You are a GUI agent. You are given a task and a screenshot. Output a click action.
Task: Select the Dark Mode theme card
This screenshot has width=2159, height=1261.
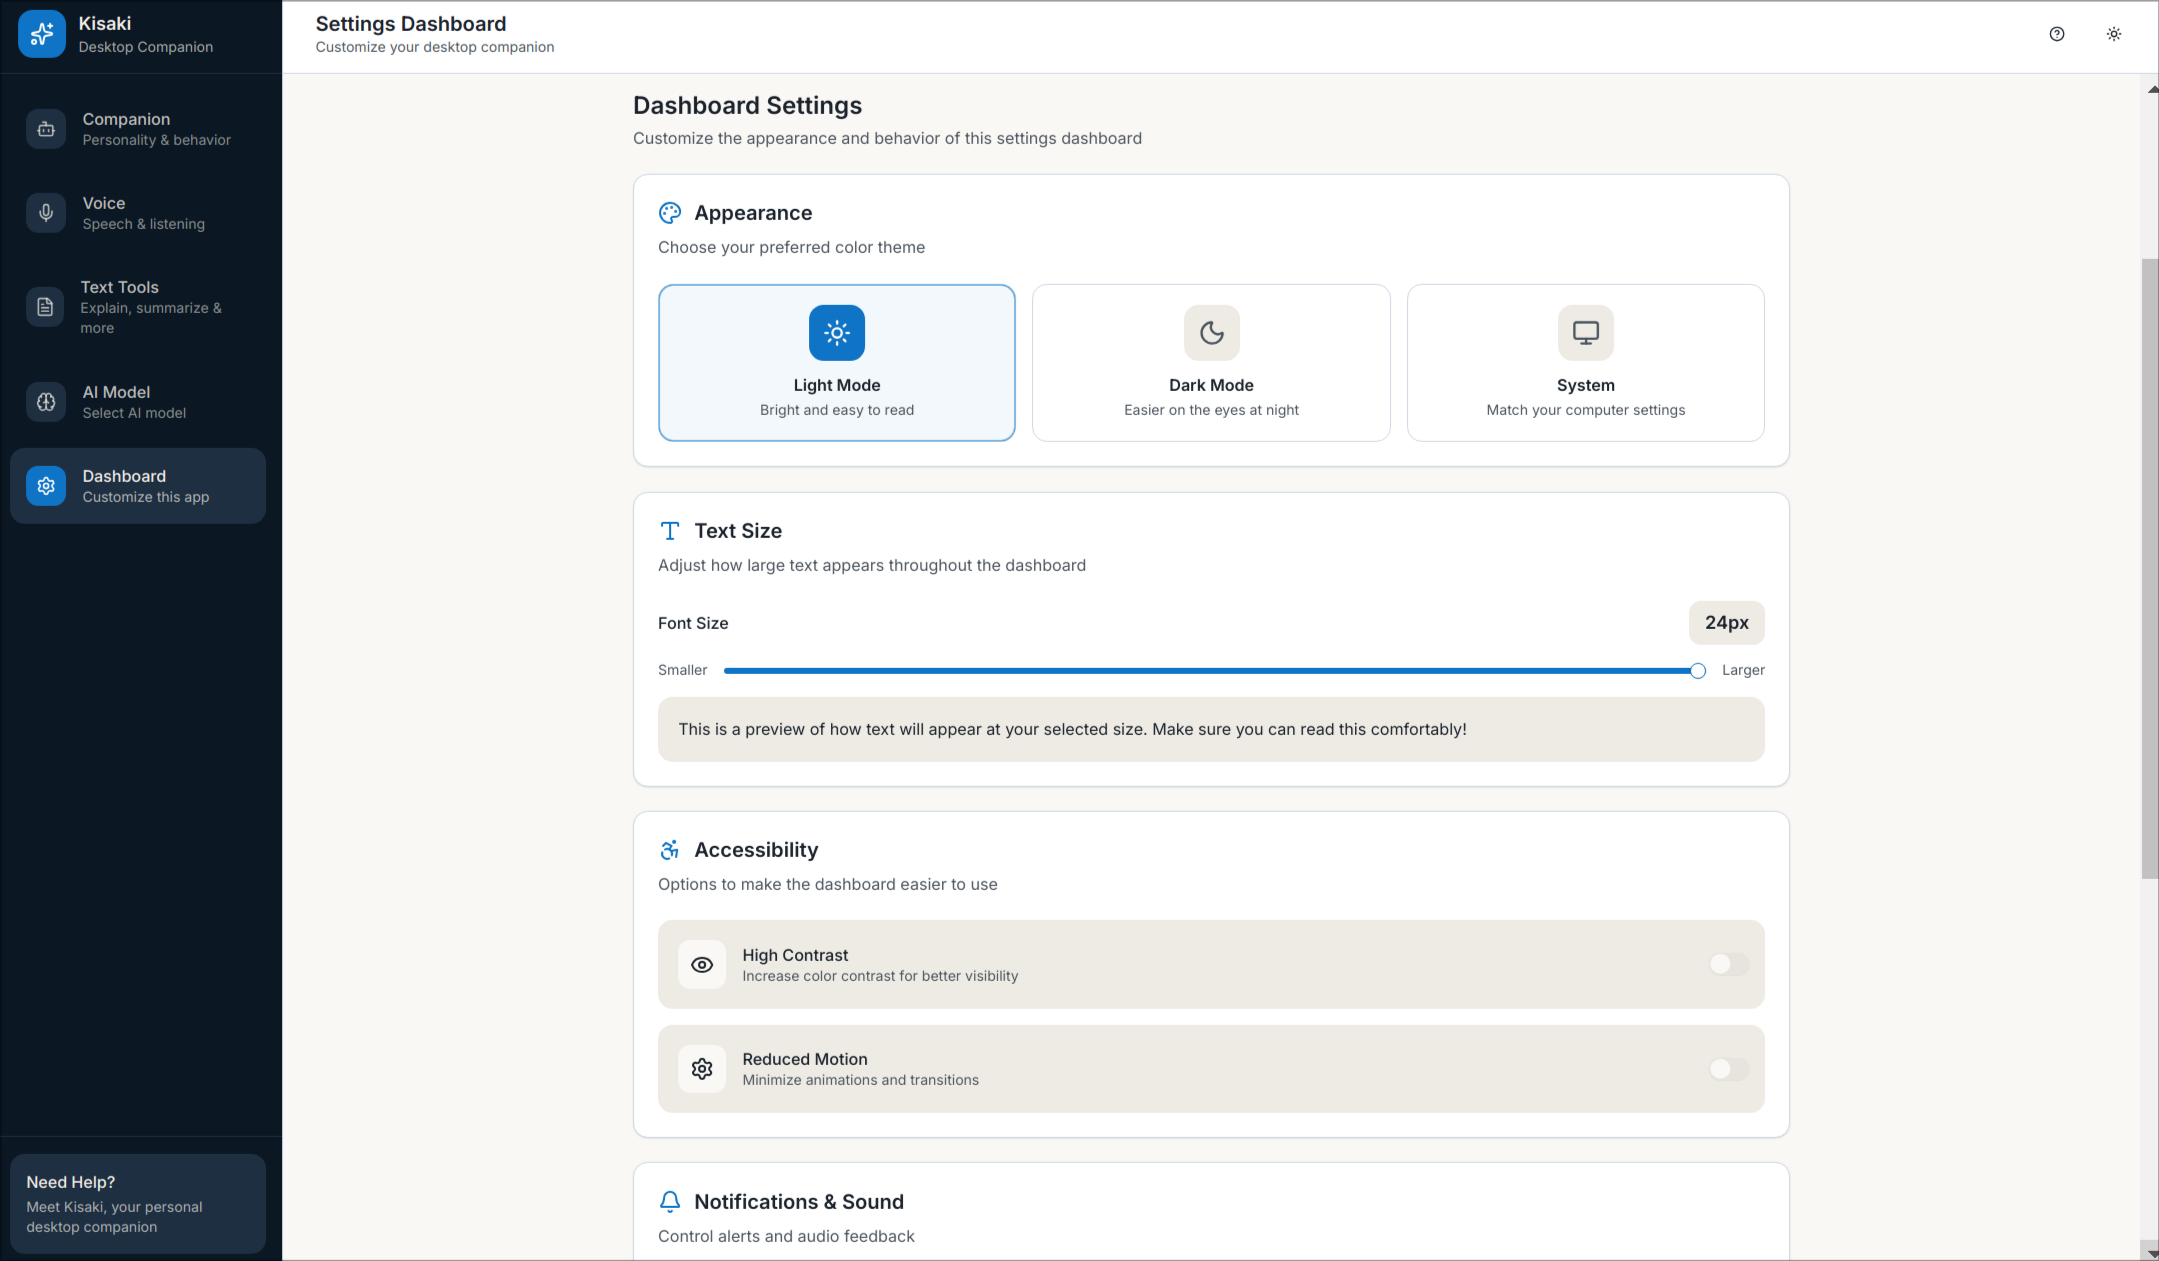(x=1211, y=363)
